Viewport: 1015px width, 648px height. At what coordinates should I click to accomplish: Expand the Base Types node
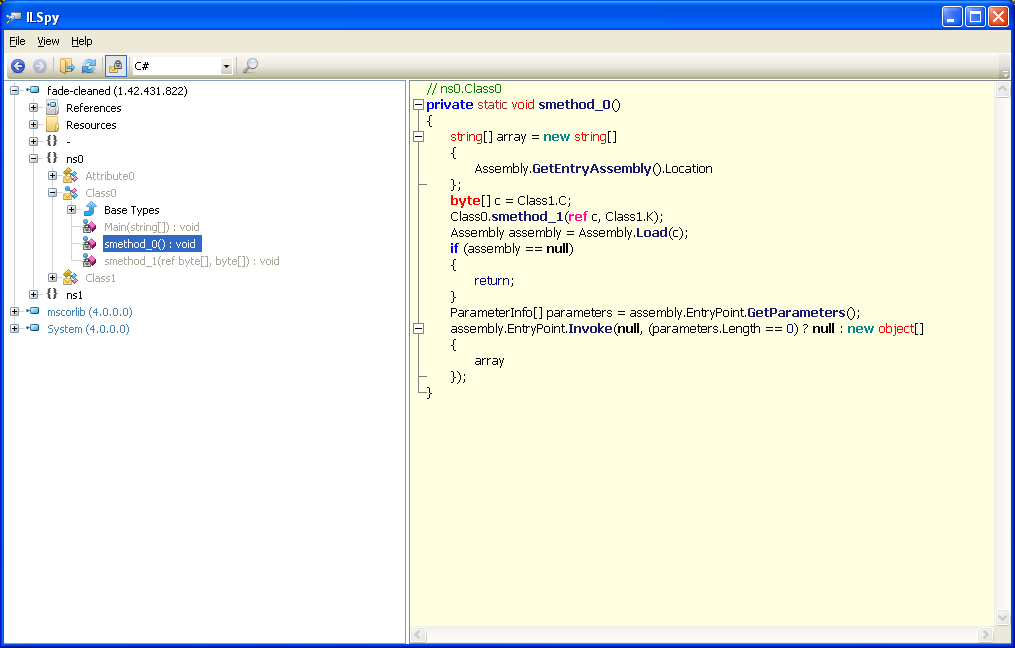[72, 210]
